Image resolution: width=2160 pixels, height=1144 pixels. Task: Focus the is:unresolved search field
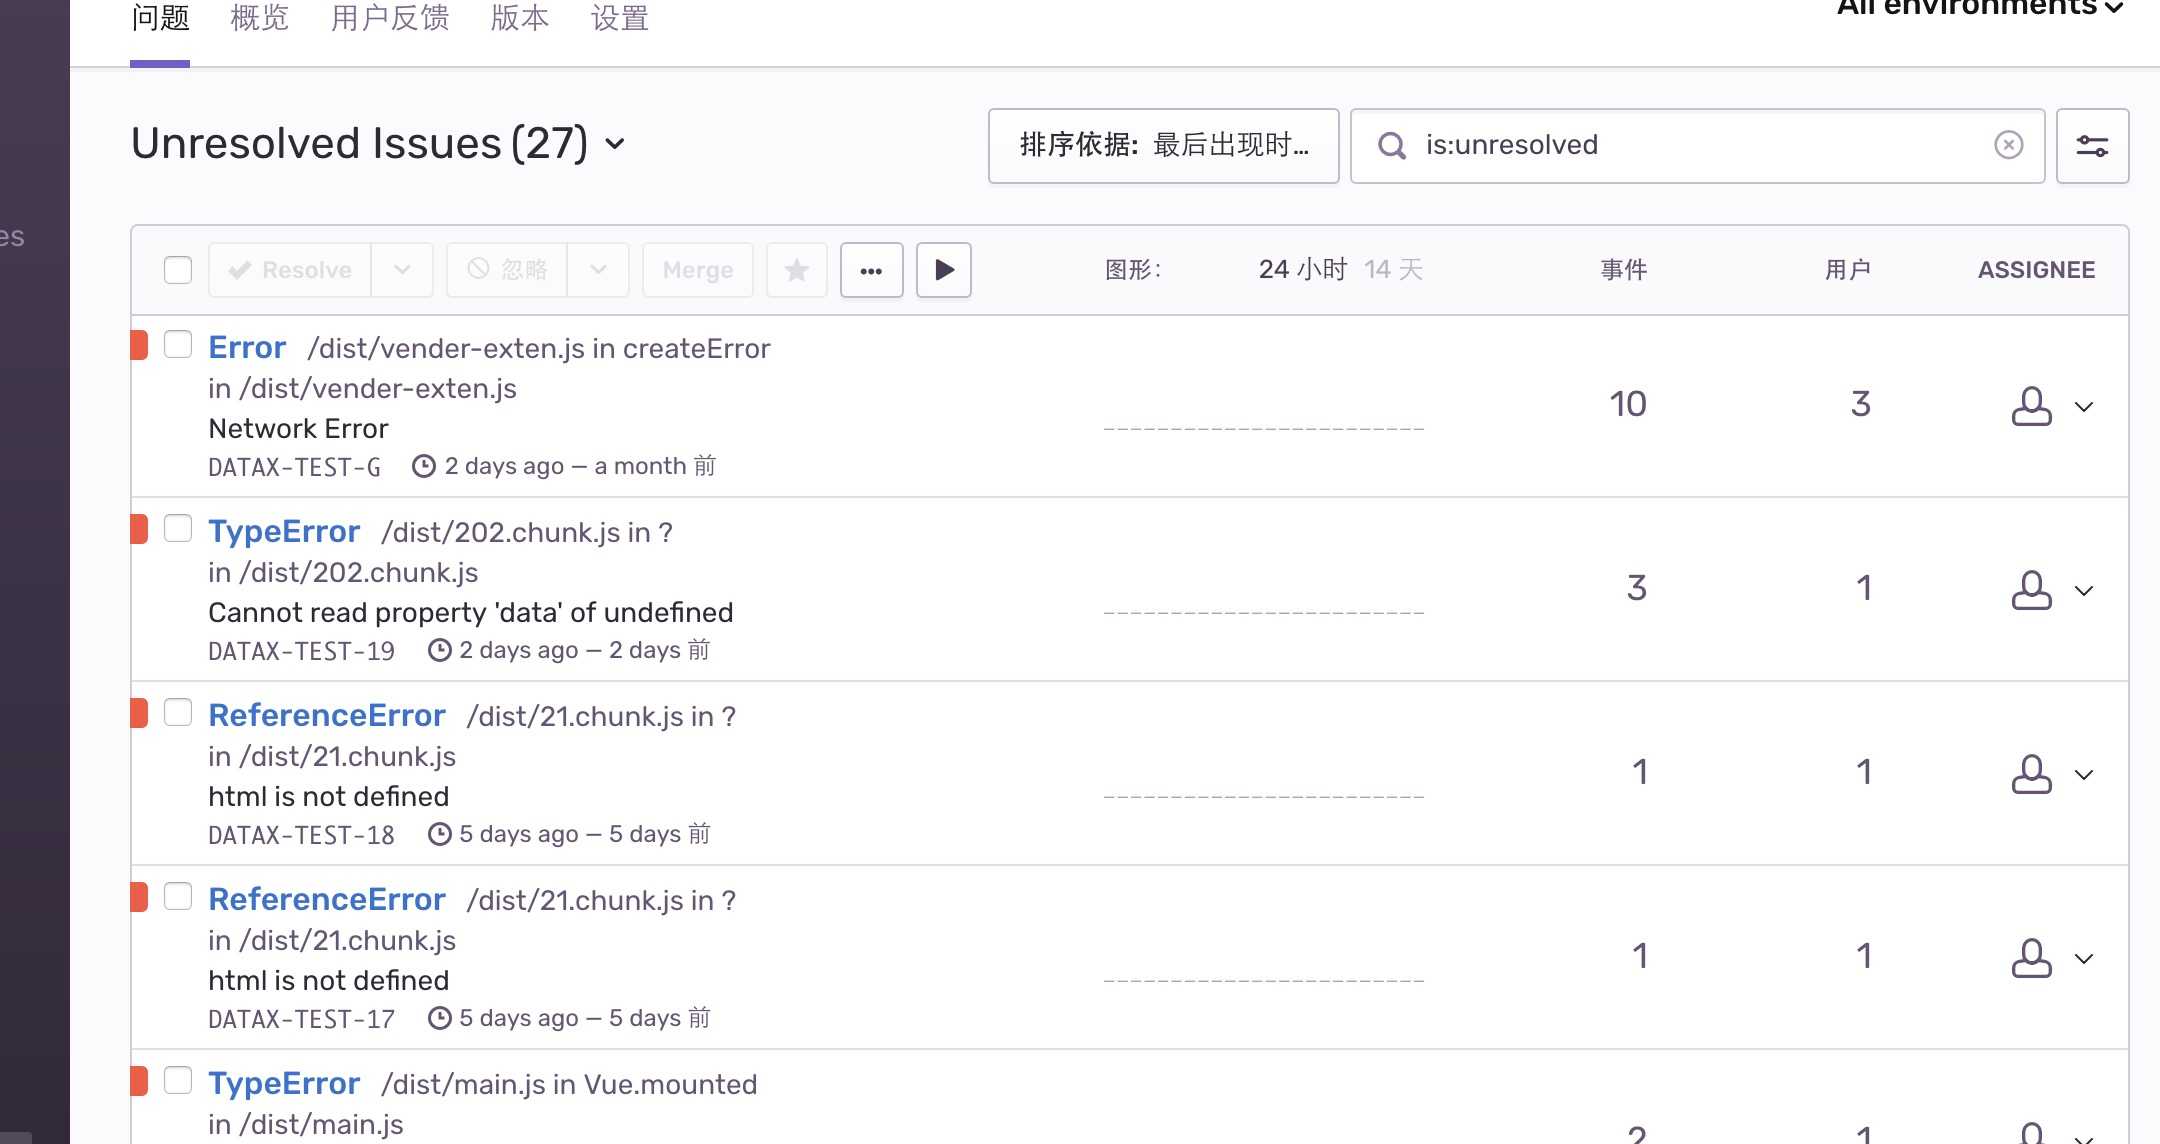click(1697, 146)
